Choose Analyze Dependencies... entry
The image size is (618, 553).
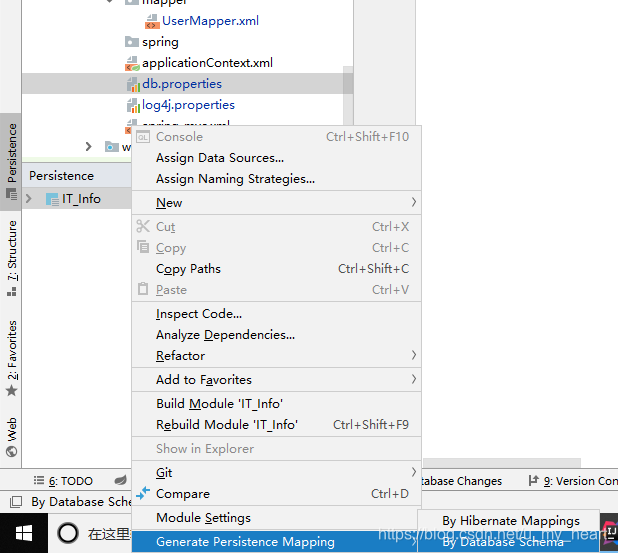pos(276,335)
